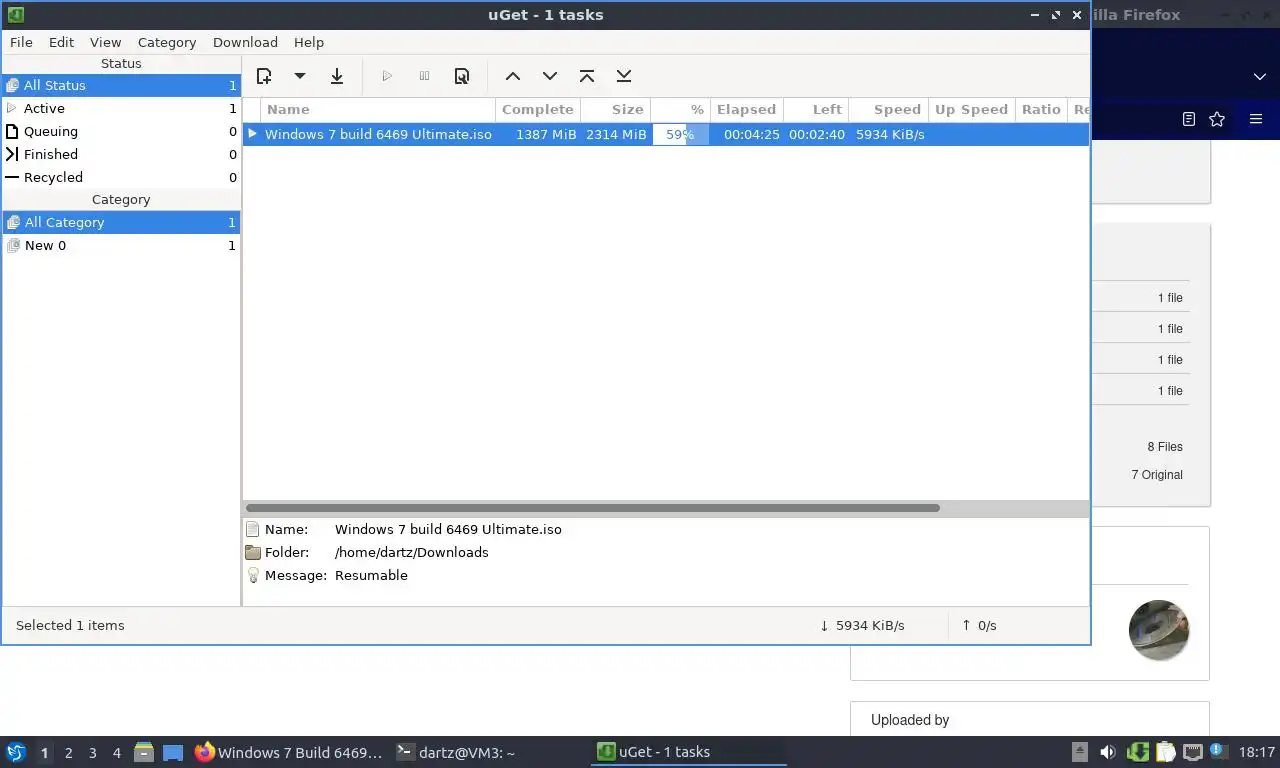Viewport: 1280px width, 768px height.
Task: Select All Category in Category list
Action: (121, 222)
